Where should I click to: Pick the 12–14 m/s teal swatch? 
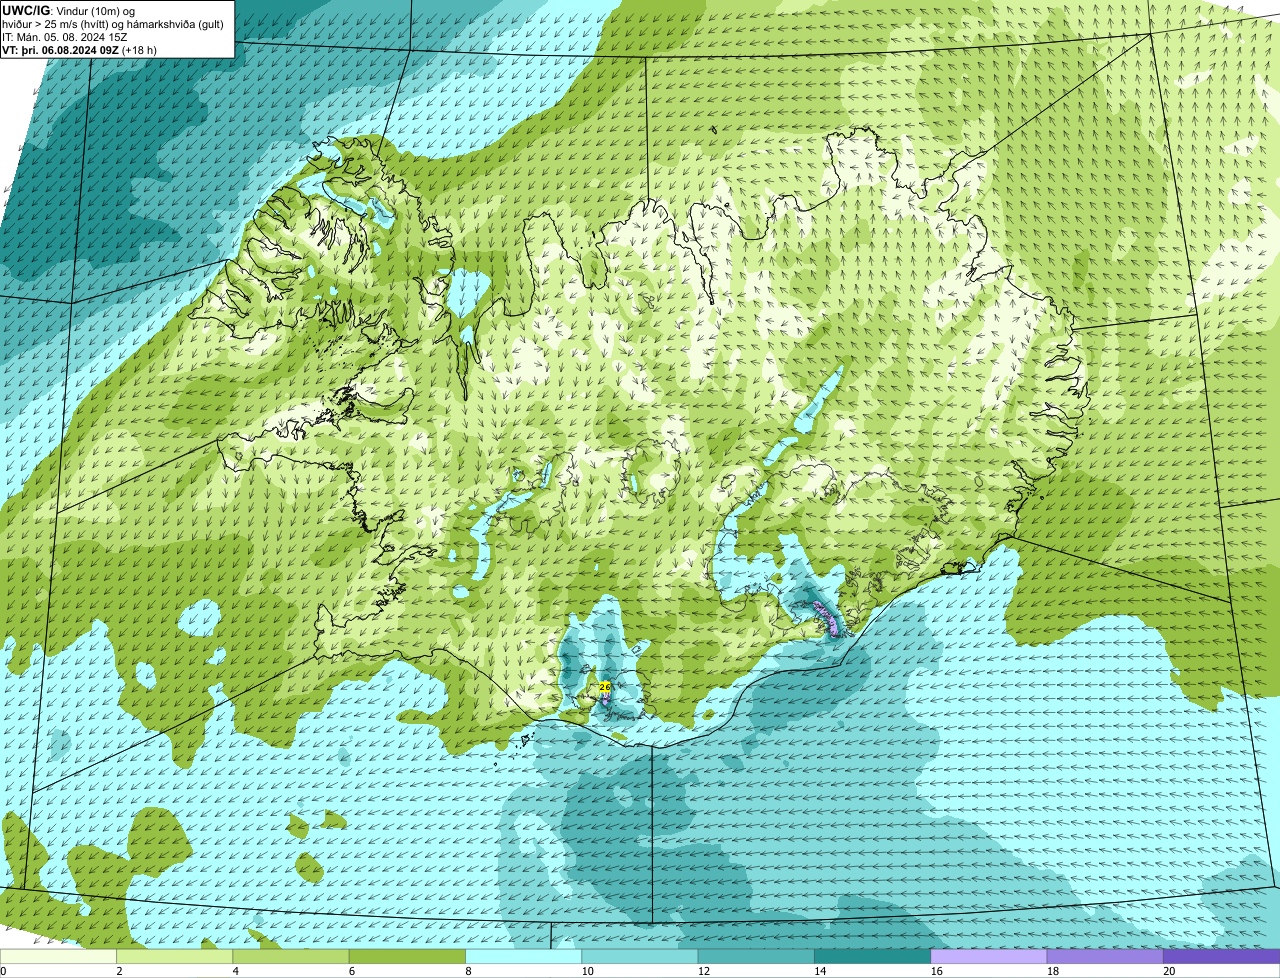point(756,957)
